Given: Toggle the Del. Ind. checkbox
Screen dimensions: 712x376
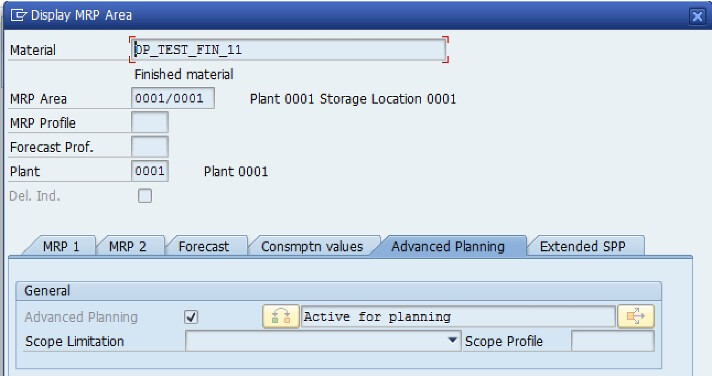Looking at the screenshot, I should [x=145, y=196].
